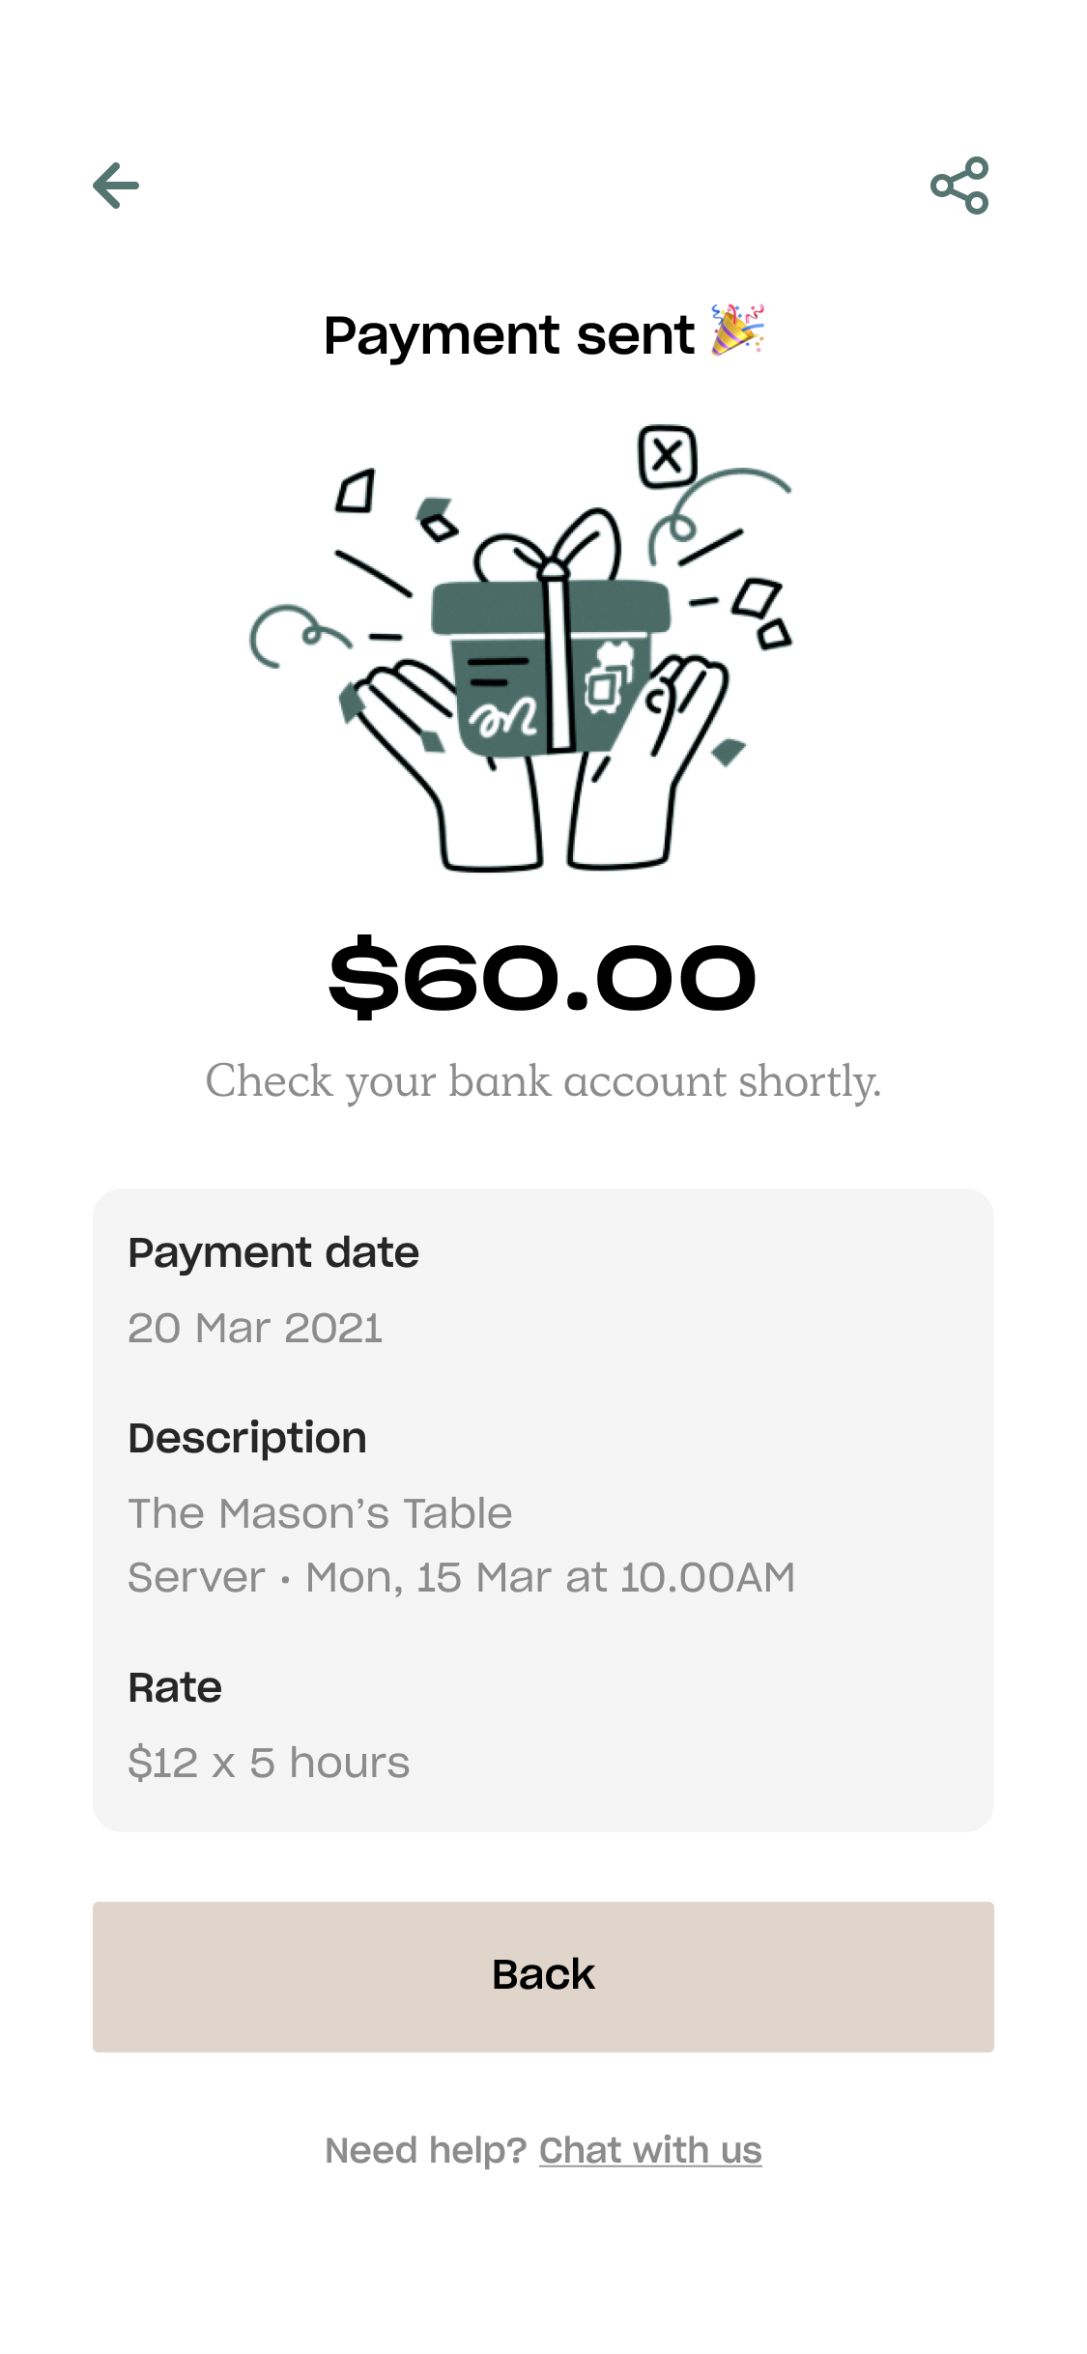Image resolution: width=1087 pixels, height=2354 pixels.
Task: Click the Description label
Action: [247, 1438]
